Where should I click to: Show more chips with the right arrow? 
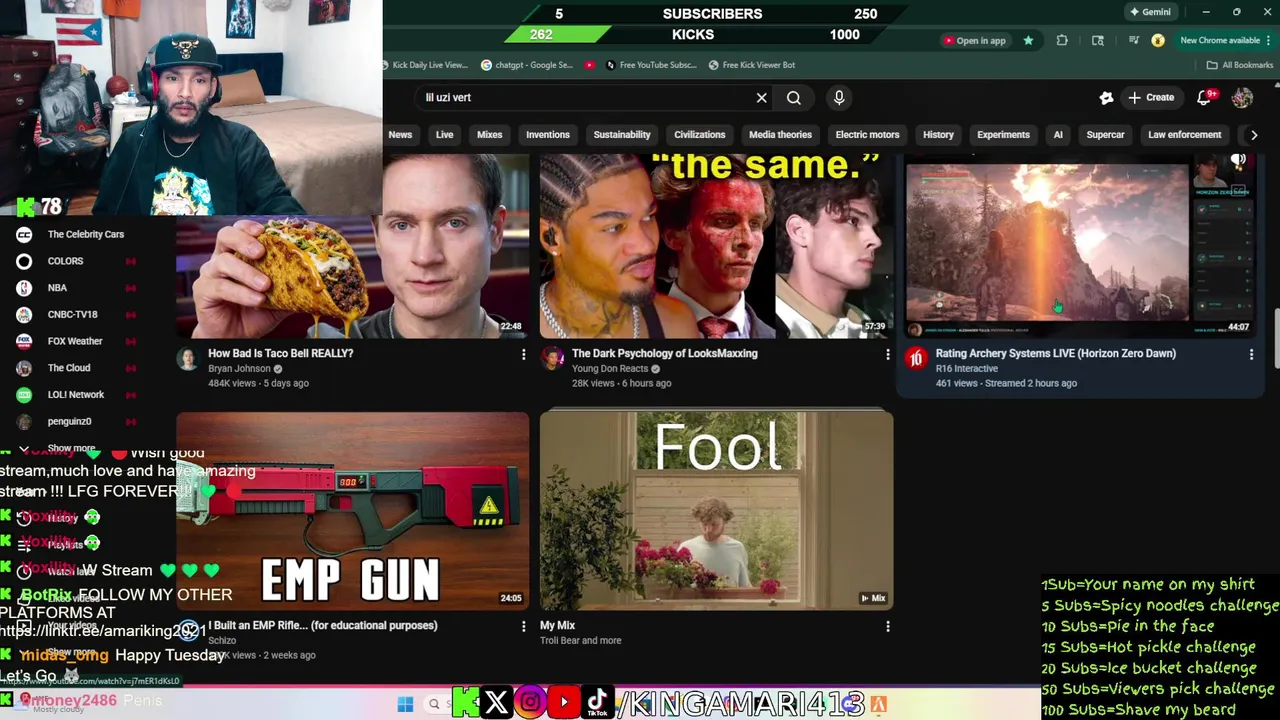[x=1254, y=135]
